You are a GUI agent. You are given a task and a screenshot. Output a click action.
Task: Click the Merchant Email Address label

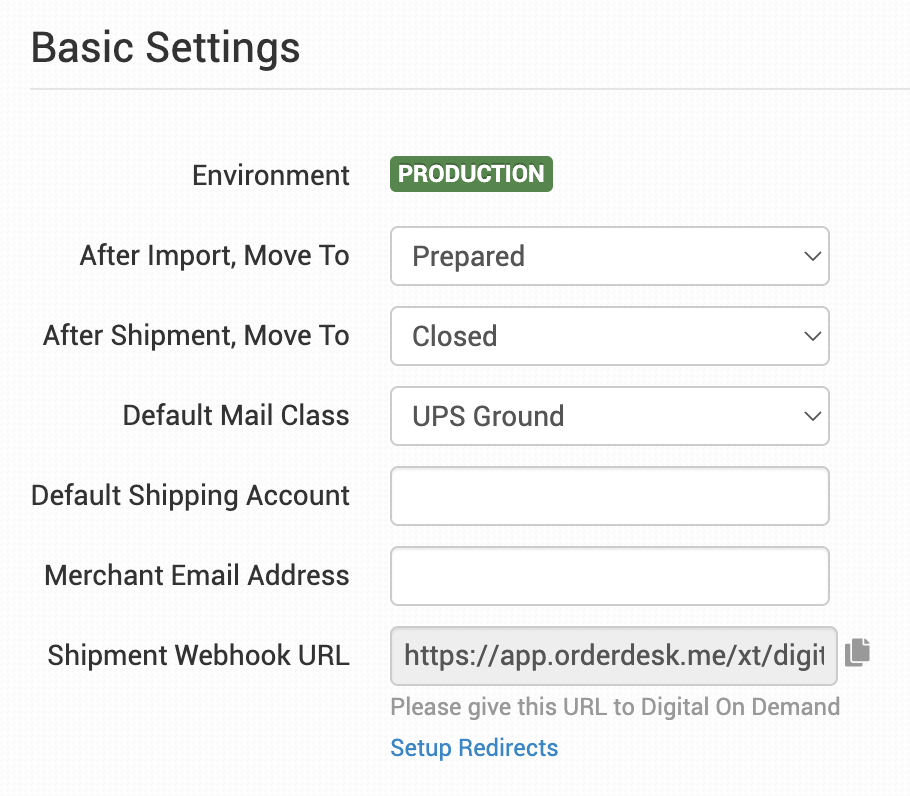(197, 576)
